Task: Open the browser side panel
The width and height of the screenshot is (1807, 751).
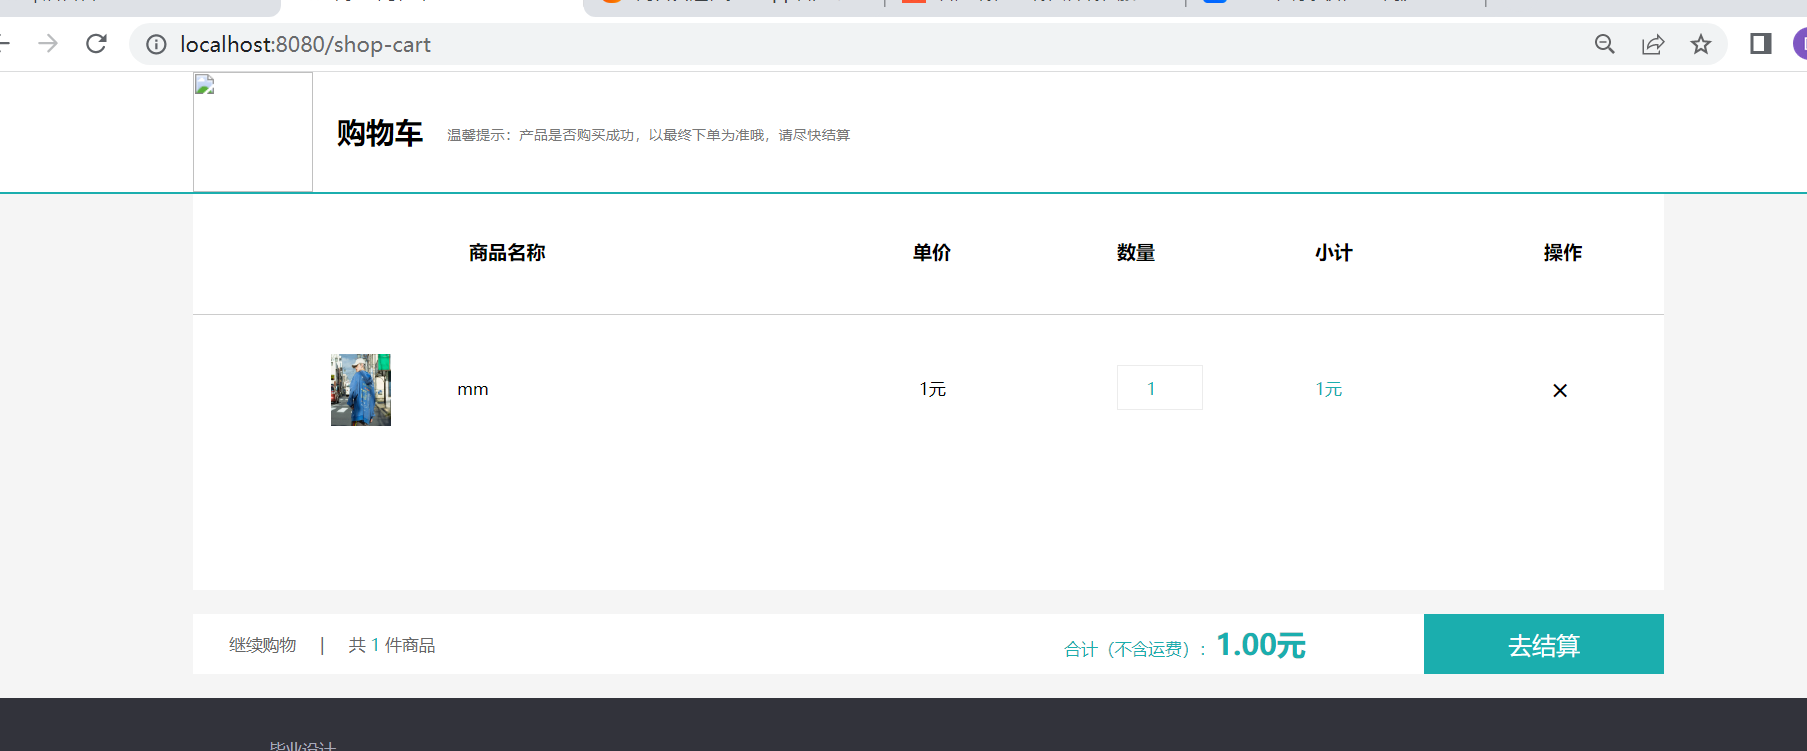Action: [x=1761, y=44]
